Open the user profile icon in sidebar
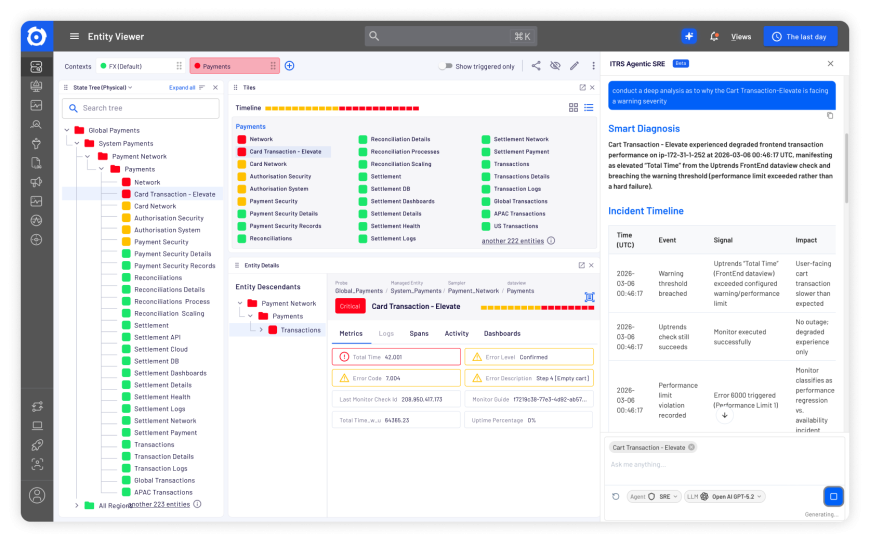 pyautogui.click(x=37, y=495)
